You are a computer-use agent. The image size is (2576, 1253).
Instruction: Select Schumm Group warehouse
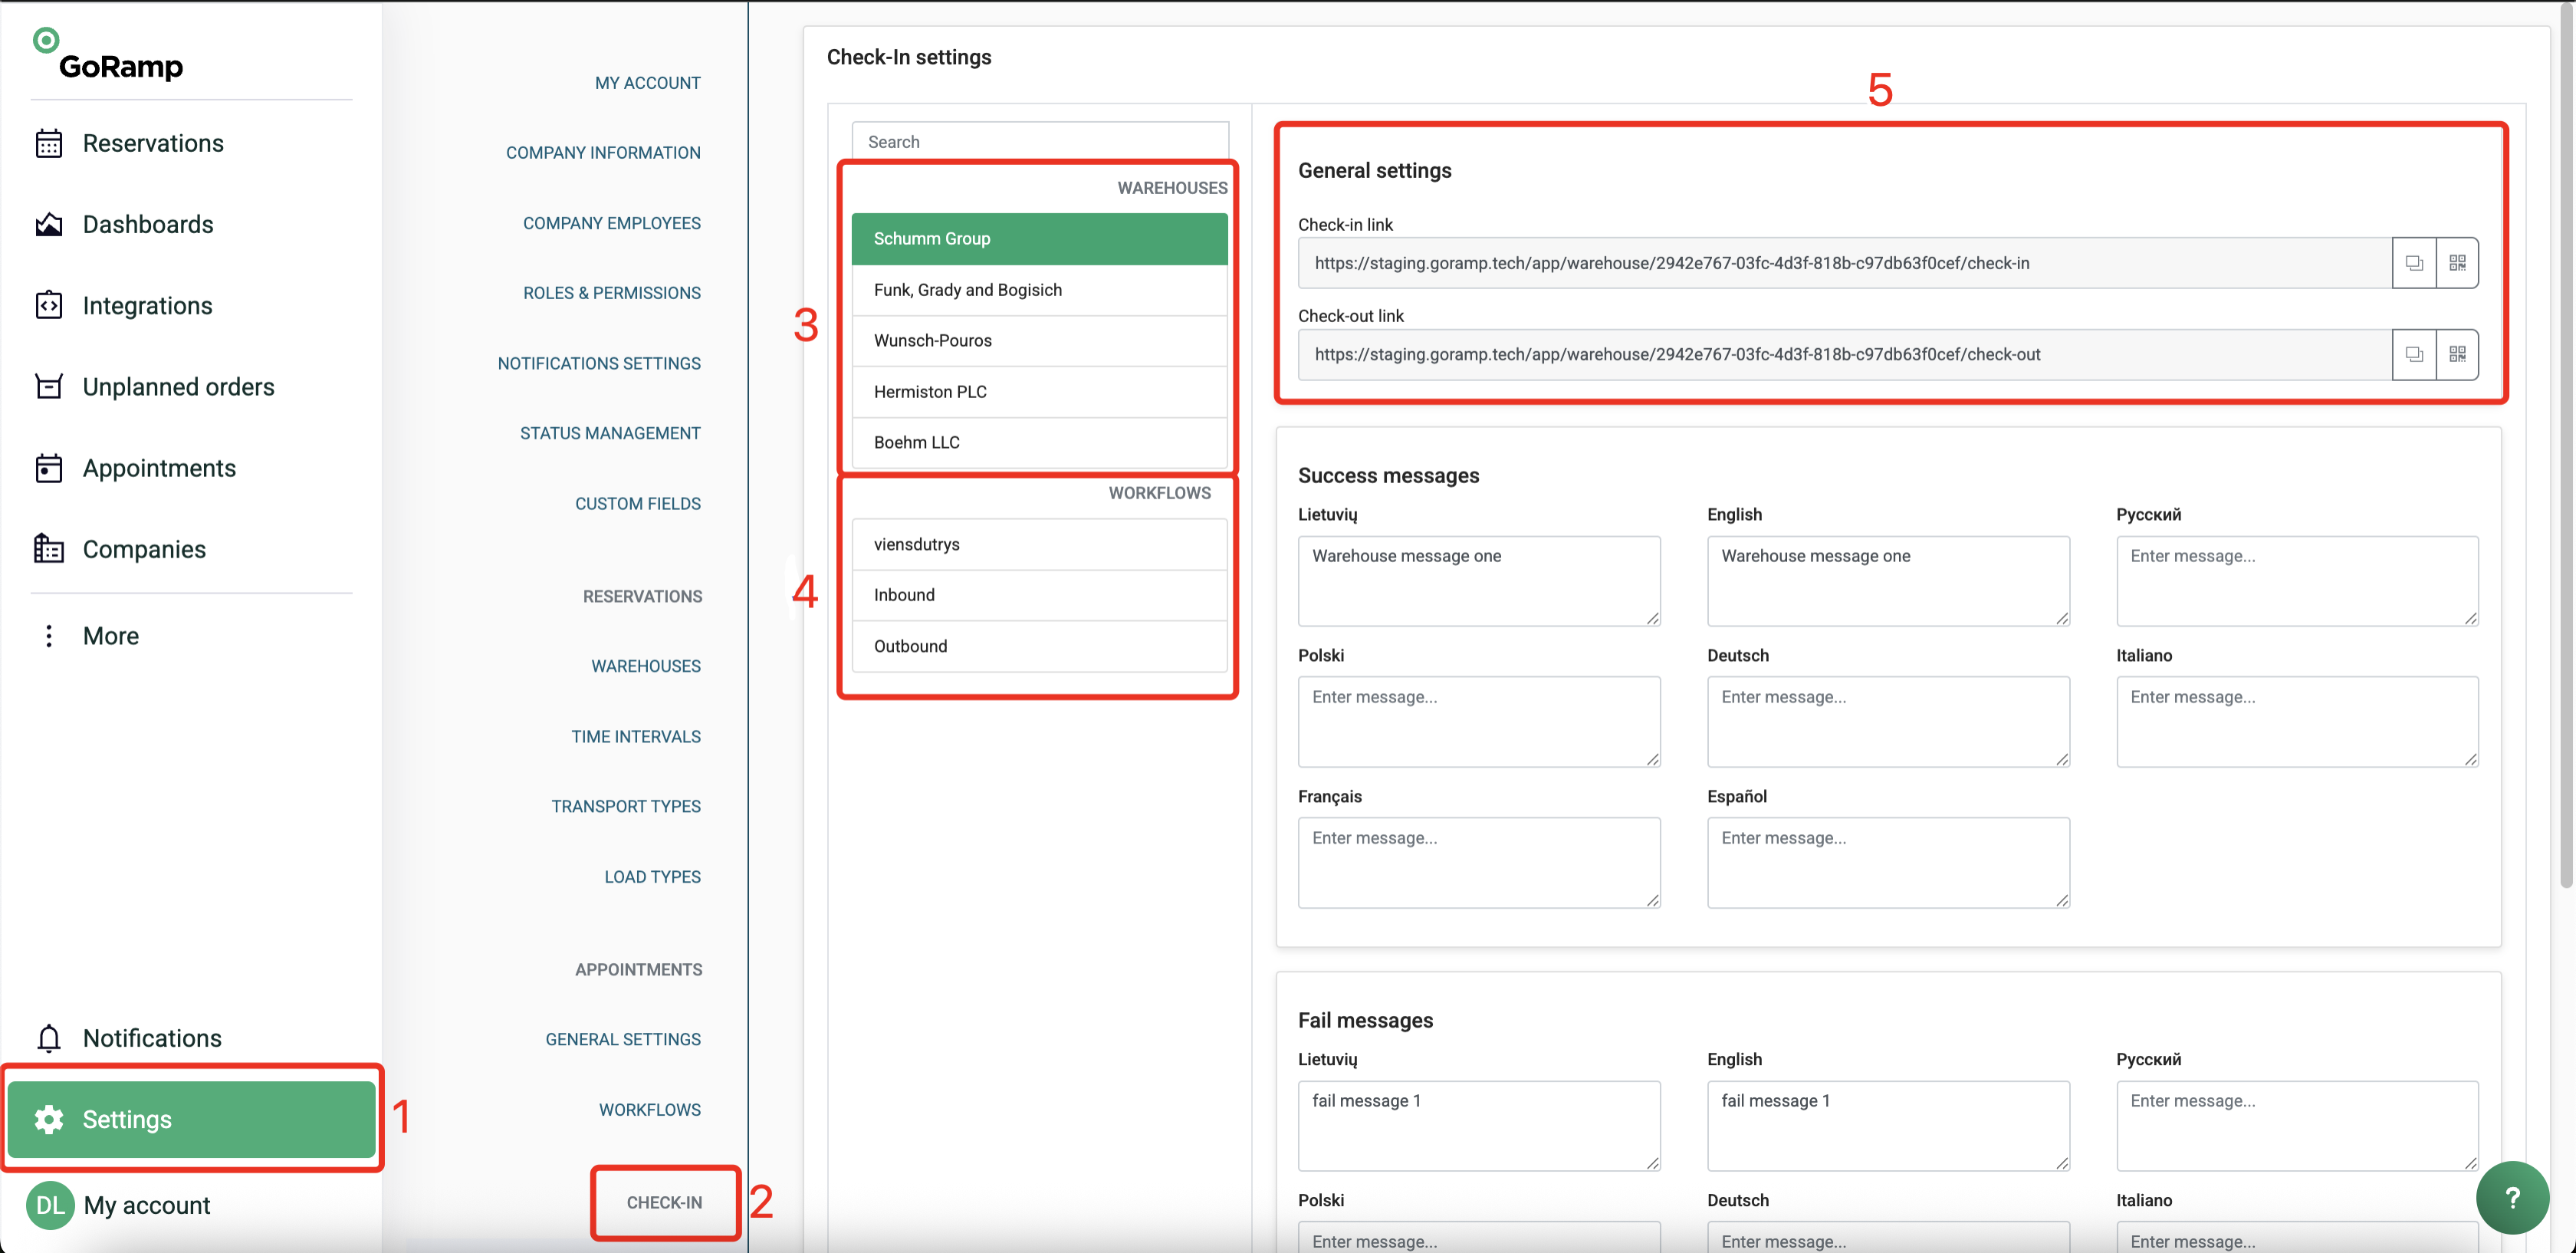coord(1039,238)
